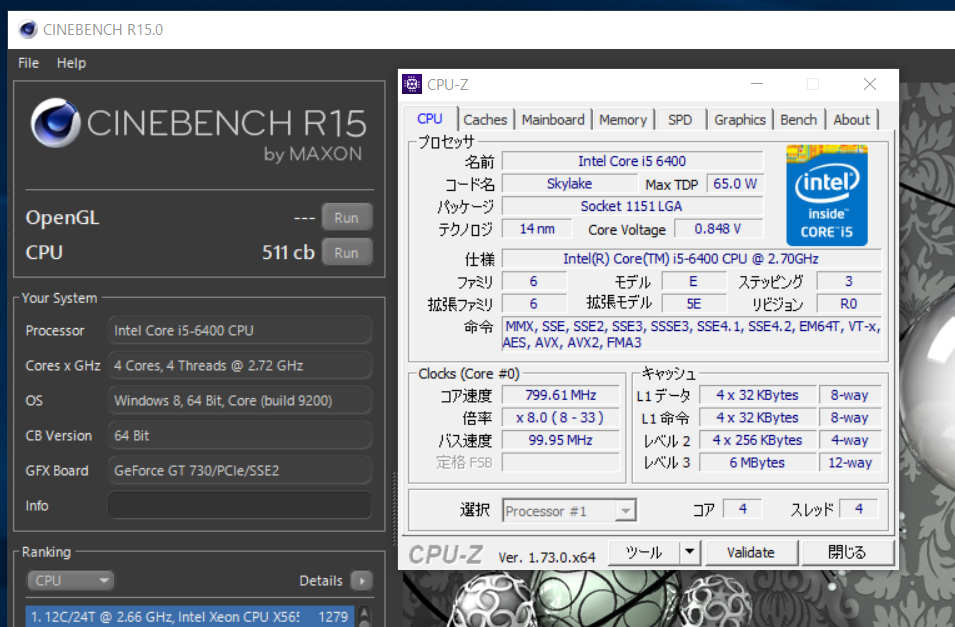Click the GFX Board GeForce GT 730 field
The width and height of the screenshot is (955, 627).
[239, 471]
